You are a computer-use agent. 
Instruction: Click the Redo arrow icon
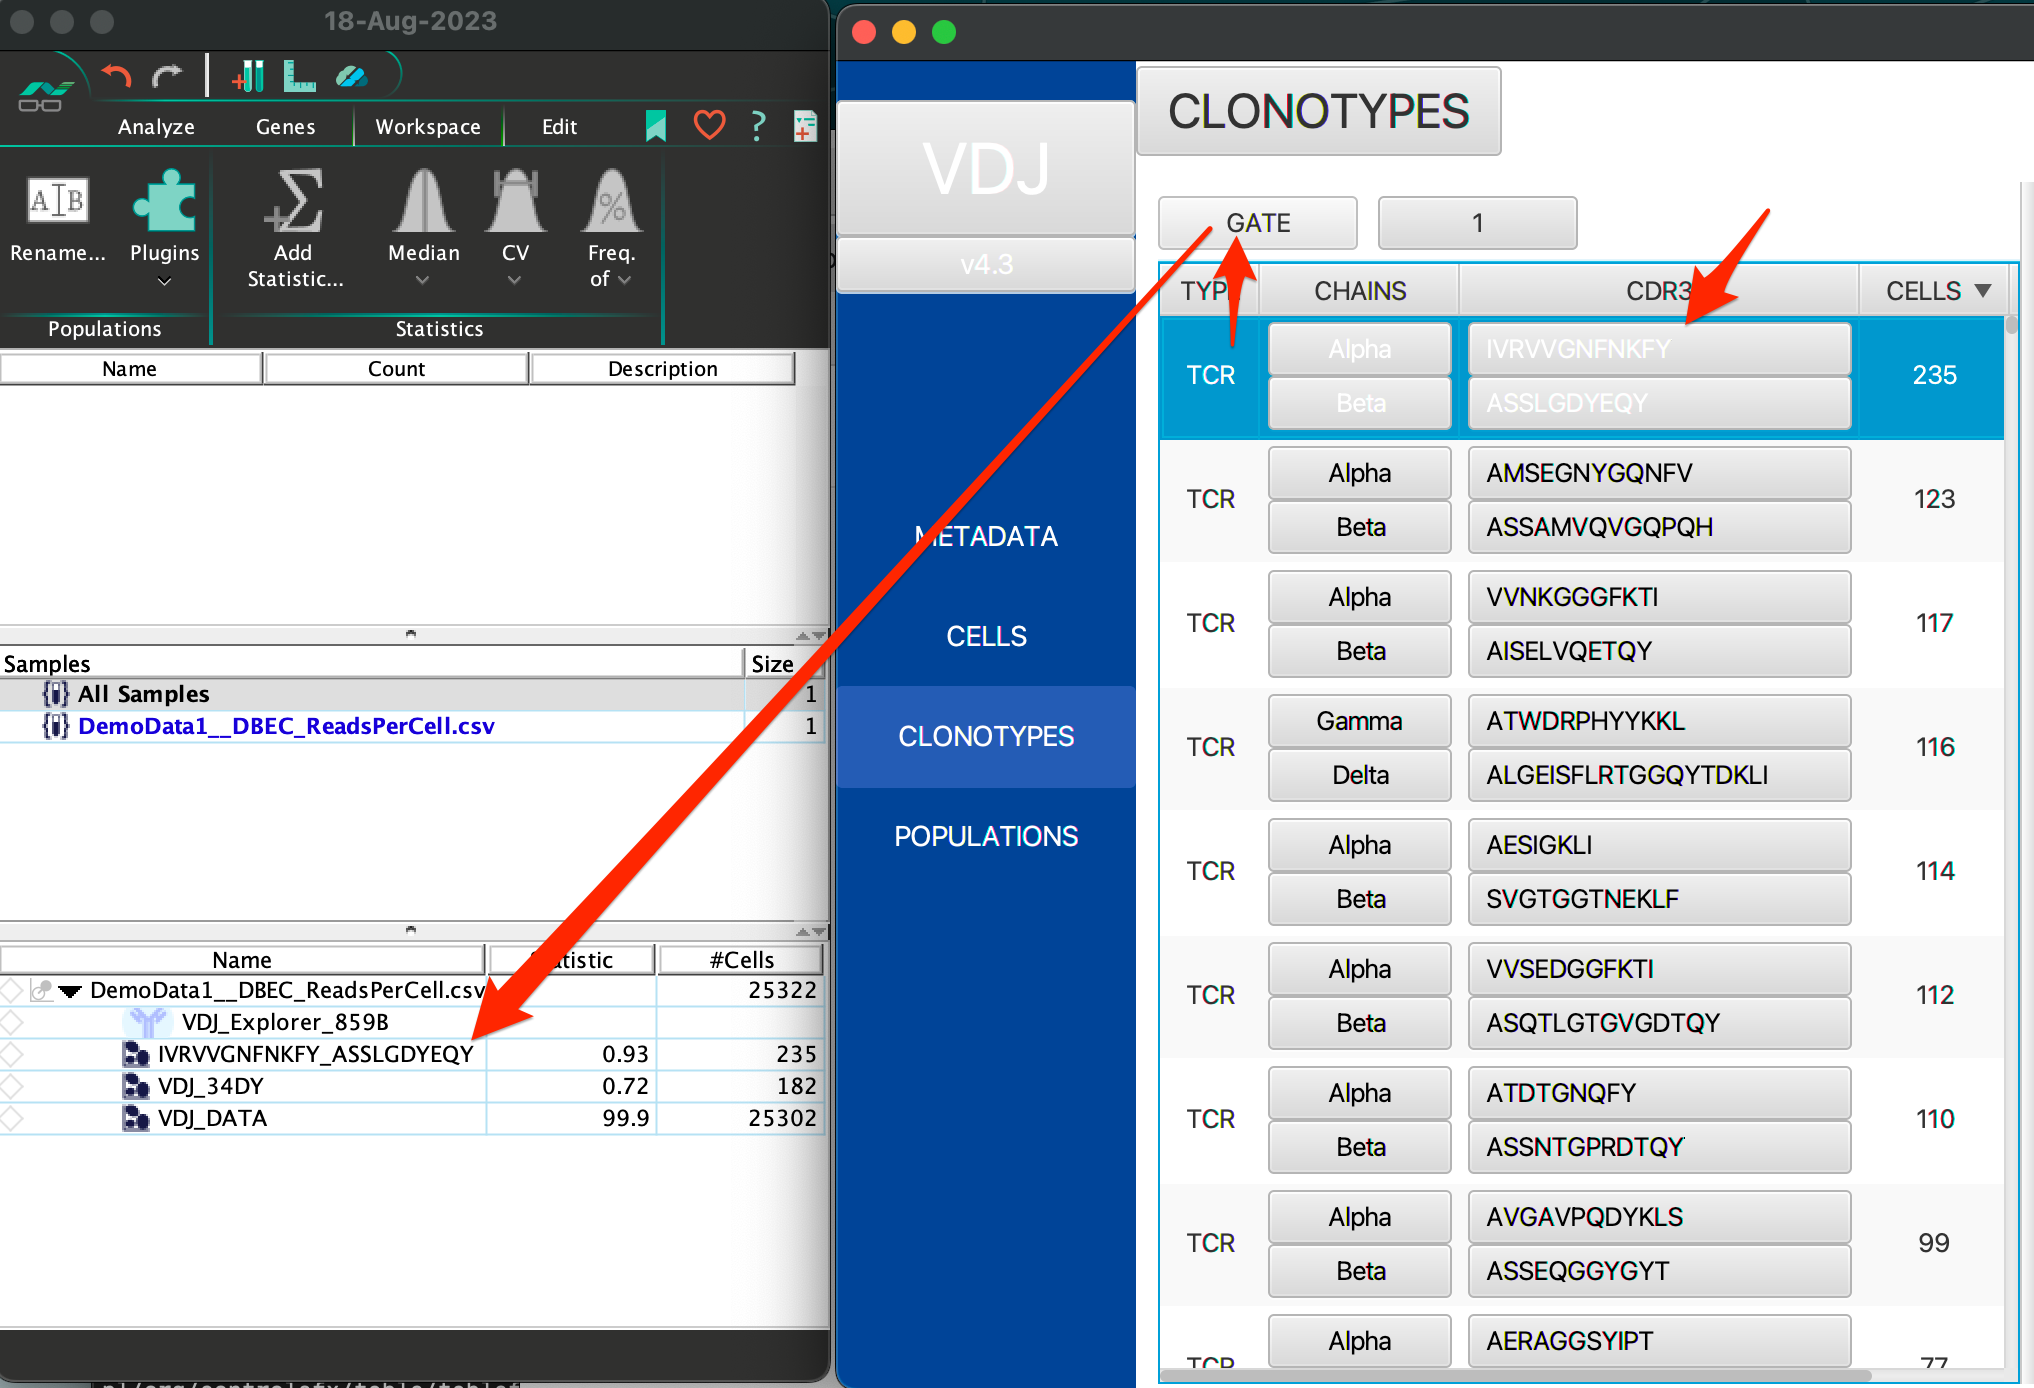[x=166, y=74]
